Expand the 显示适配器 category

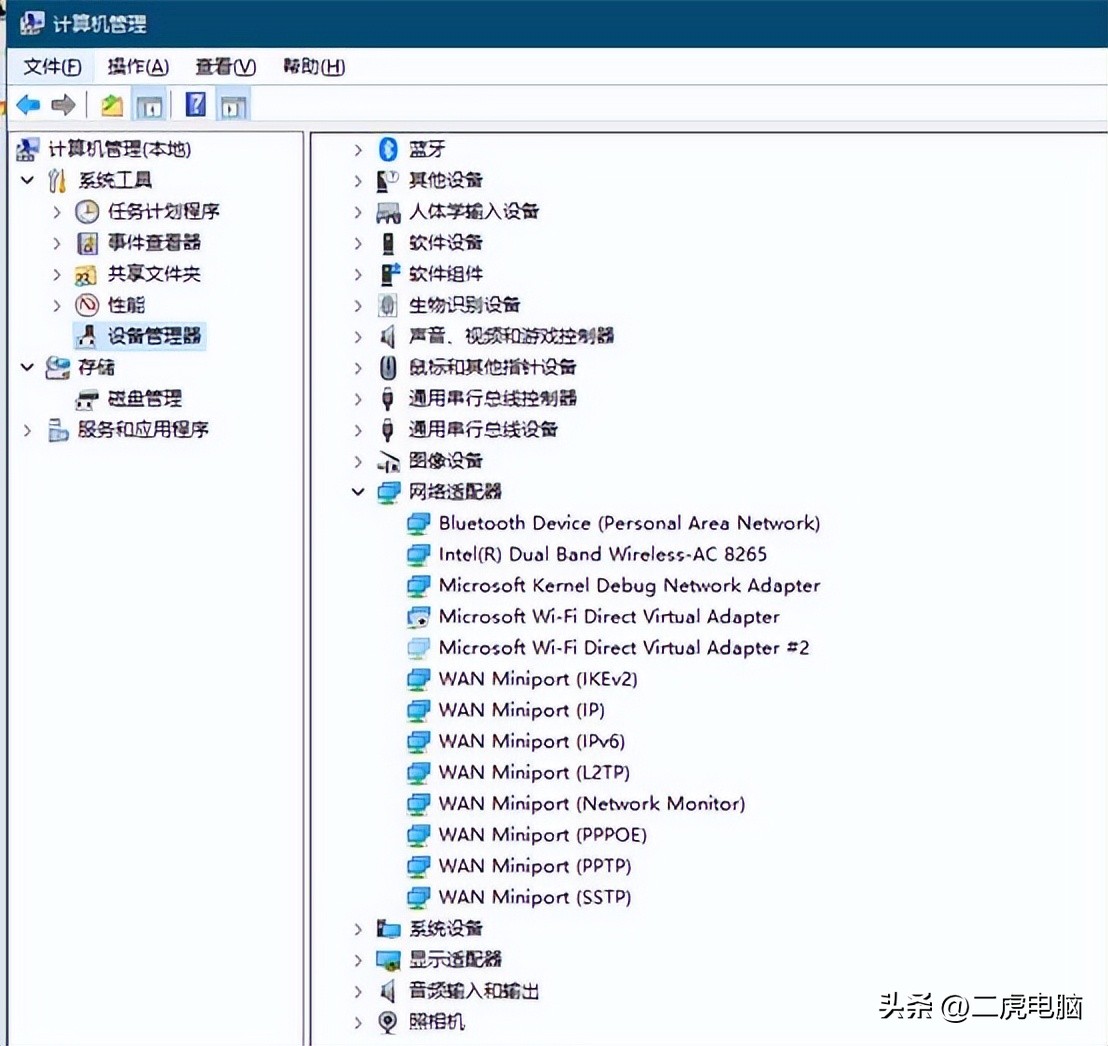point(359,959)
